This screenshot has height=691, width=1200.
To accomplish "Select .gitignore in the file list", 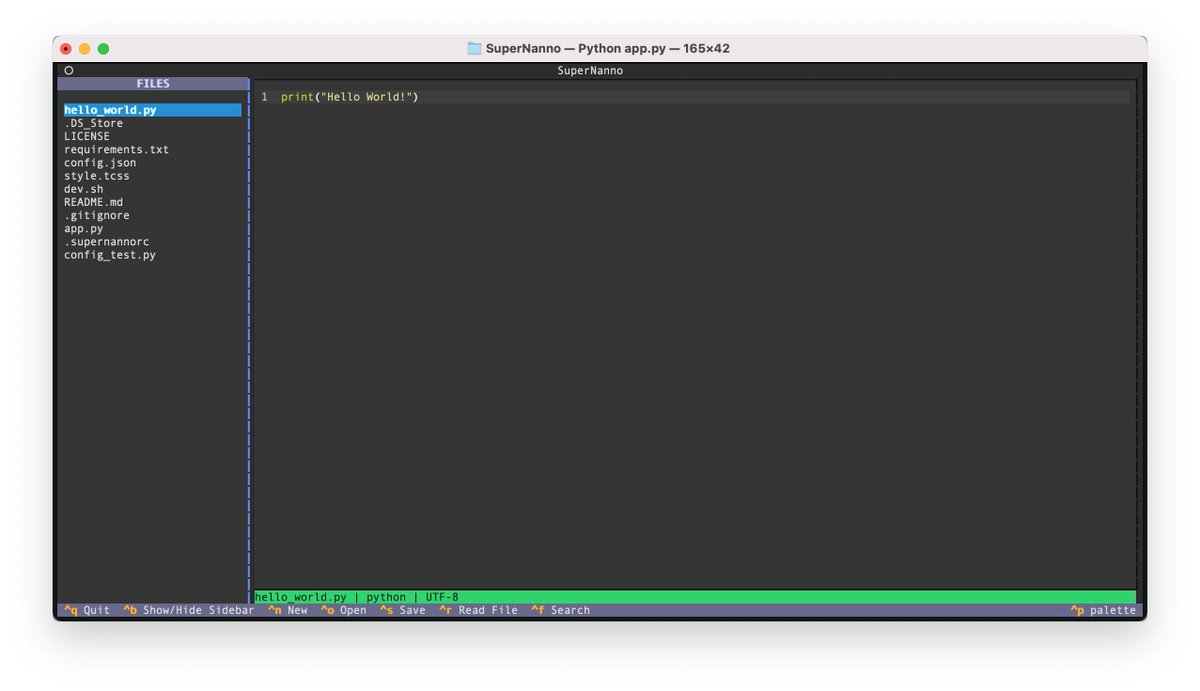I will point(97,215).
